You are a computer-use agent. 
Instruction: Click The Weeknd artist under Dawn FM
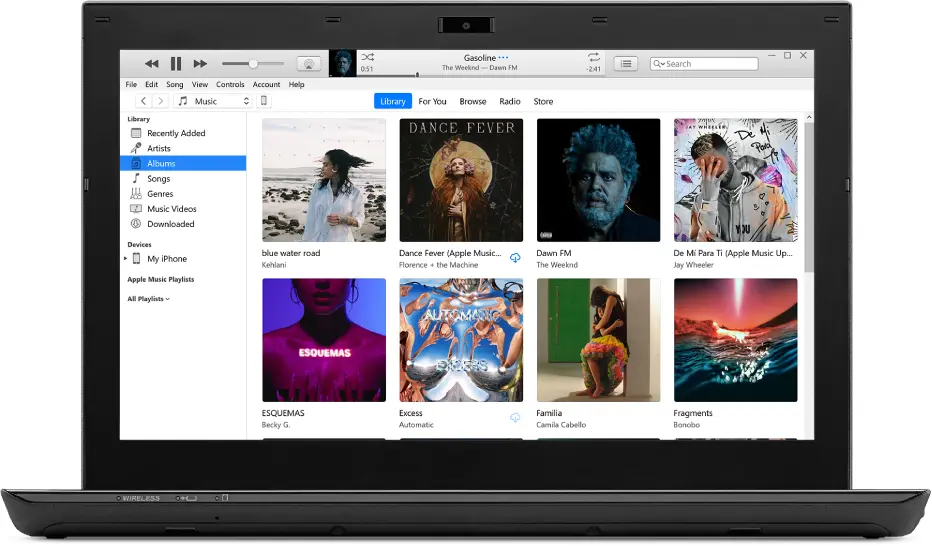(557, 265)
